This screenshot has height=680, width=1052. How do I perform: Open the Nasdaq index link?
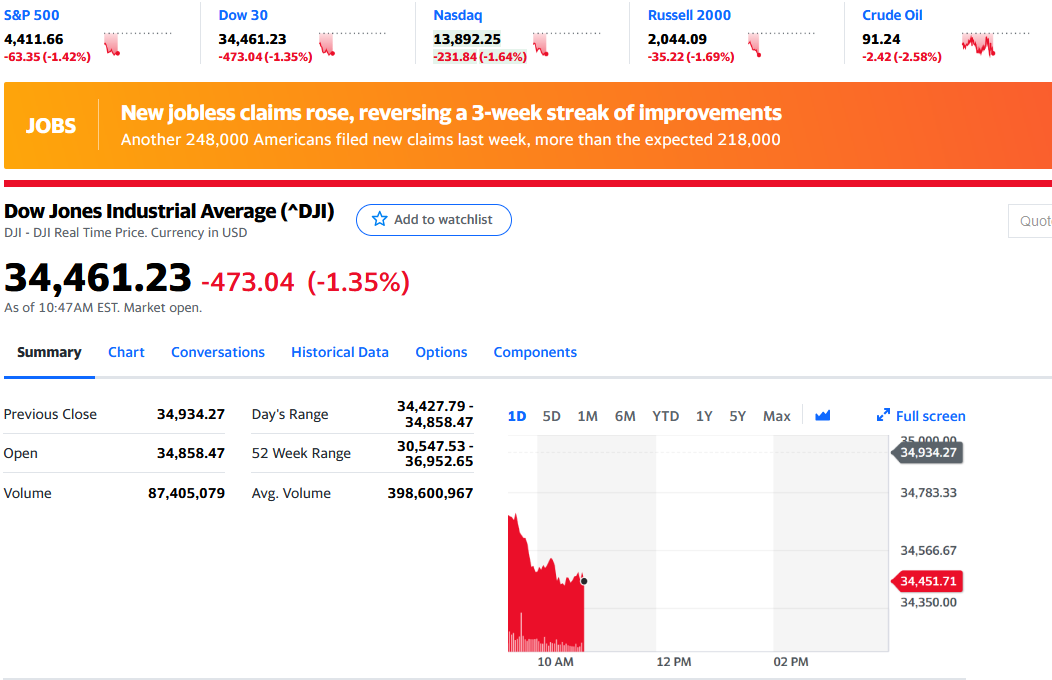click(458, 15)
